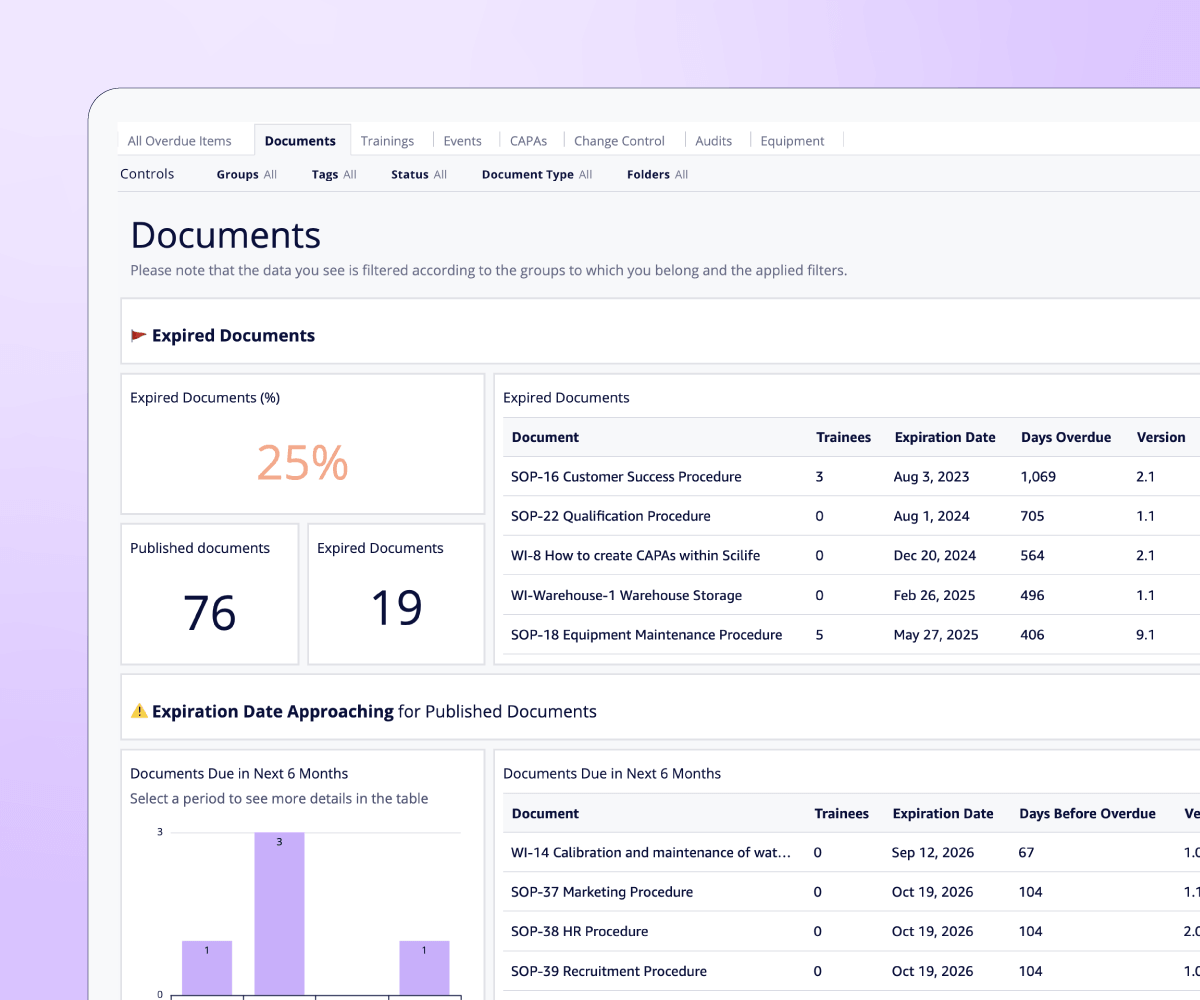Click the Published documents count 76
Screen dimensions: 1200x1000
210,613
